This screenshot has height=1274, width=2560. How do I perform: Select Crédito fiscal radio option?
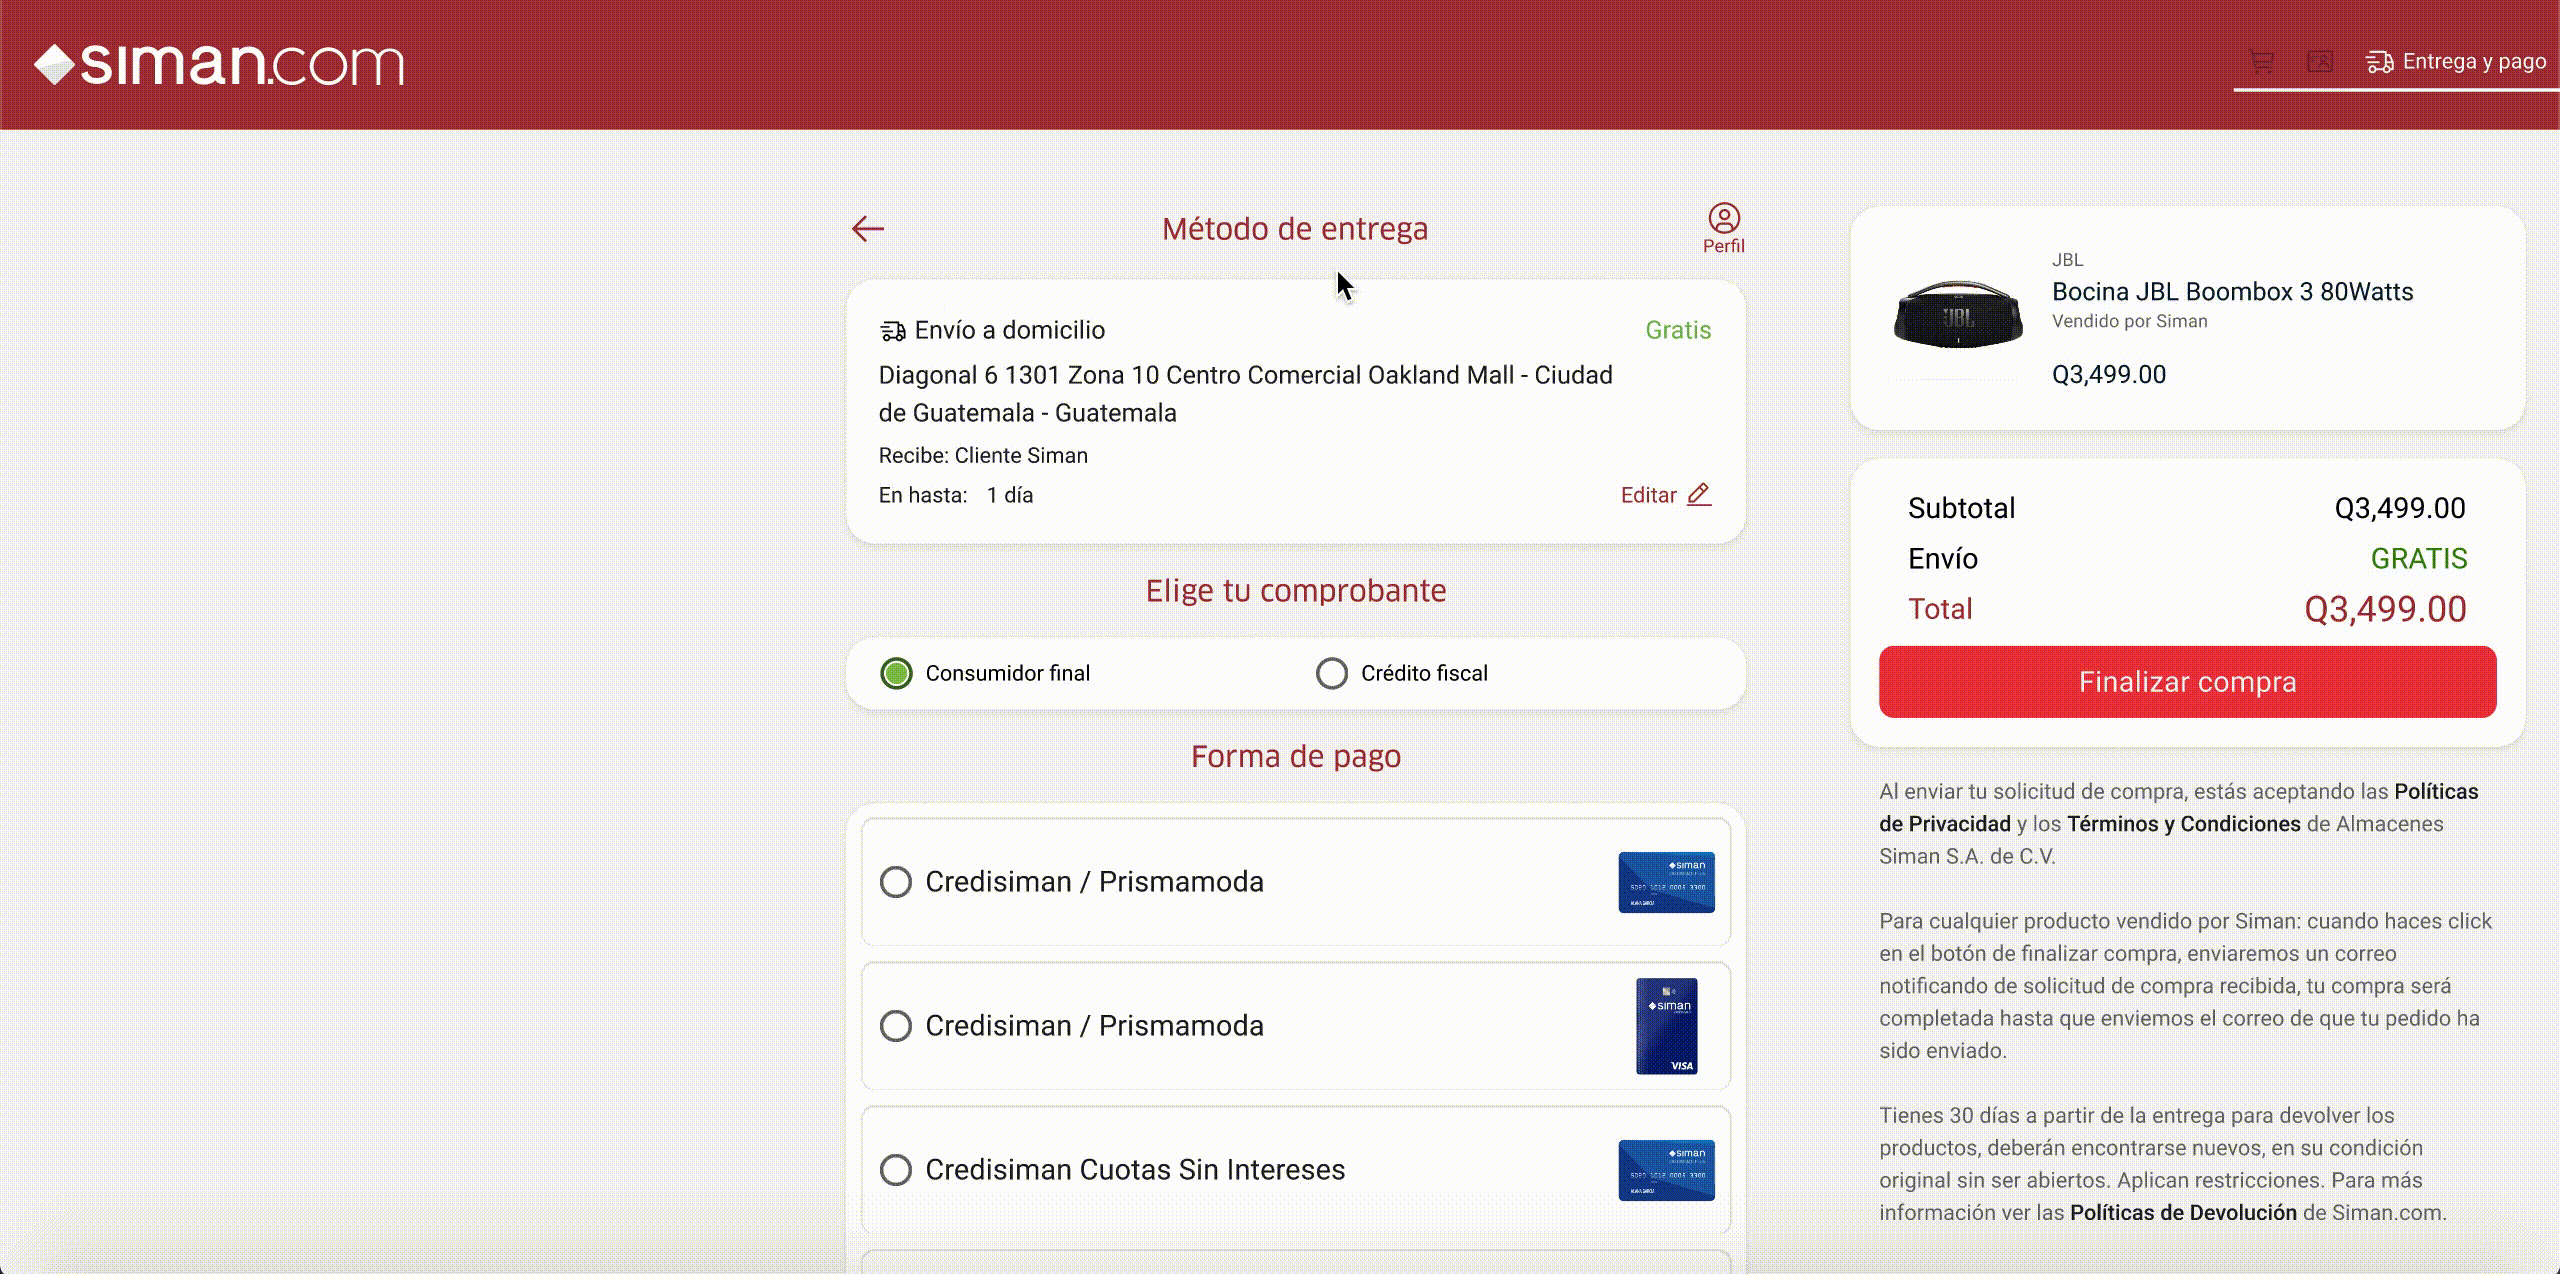coord(1332,673)
